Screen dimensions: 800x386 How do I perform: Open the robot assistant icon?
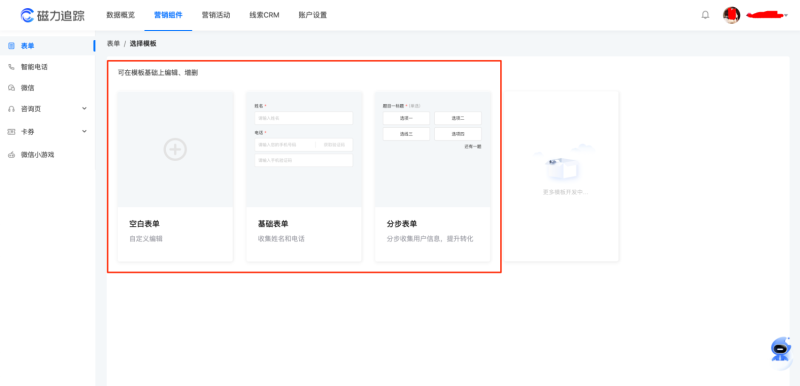pyautogui.click(x=781, y=349)
